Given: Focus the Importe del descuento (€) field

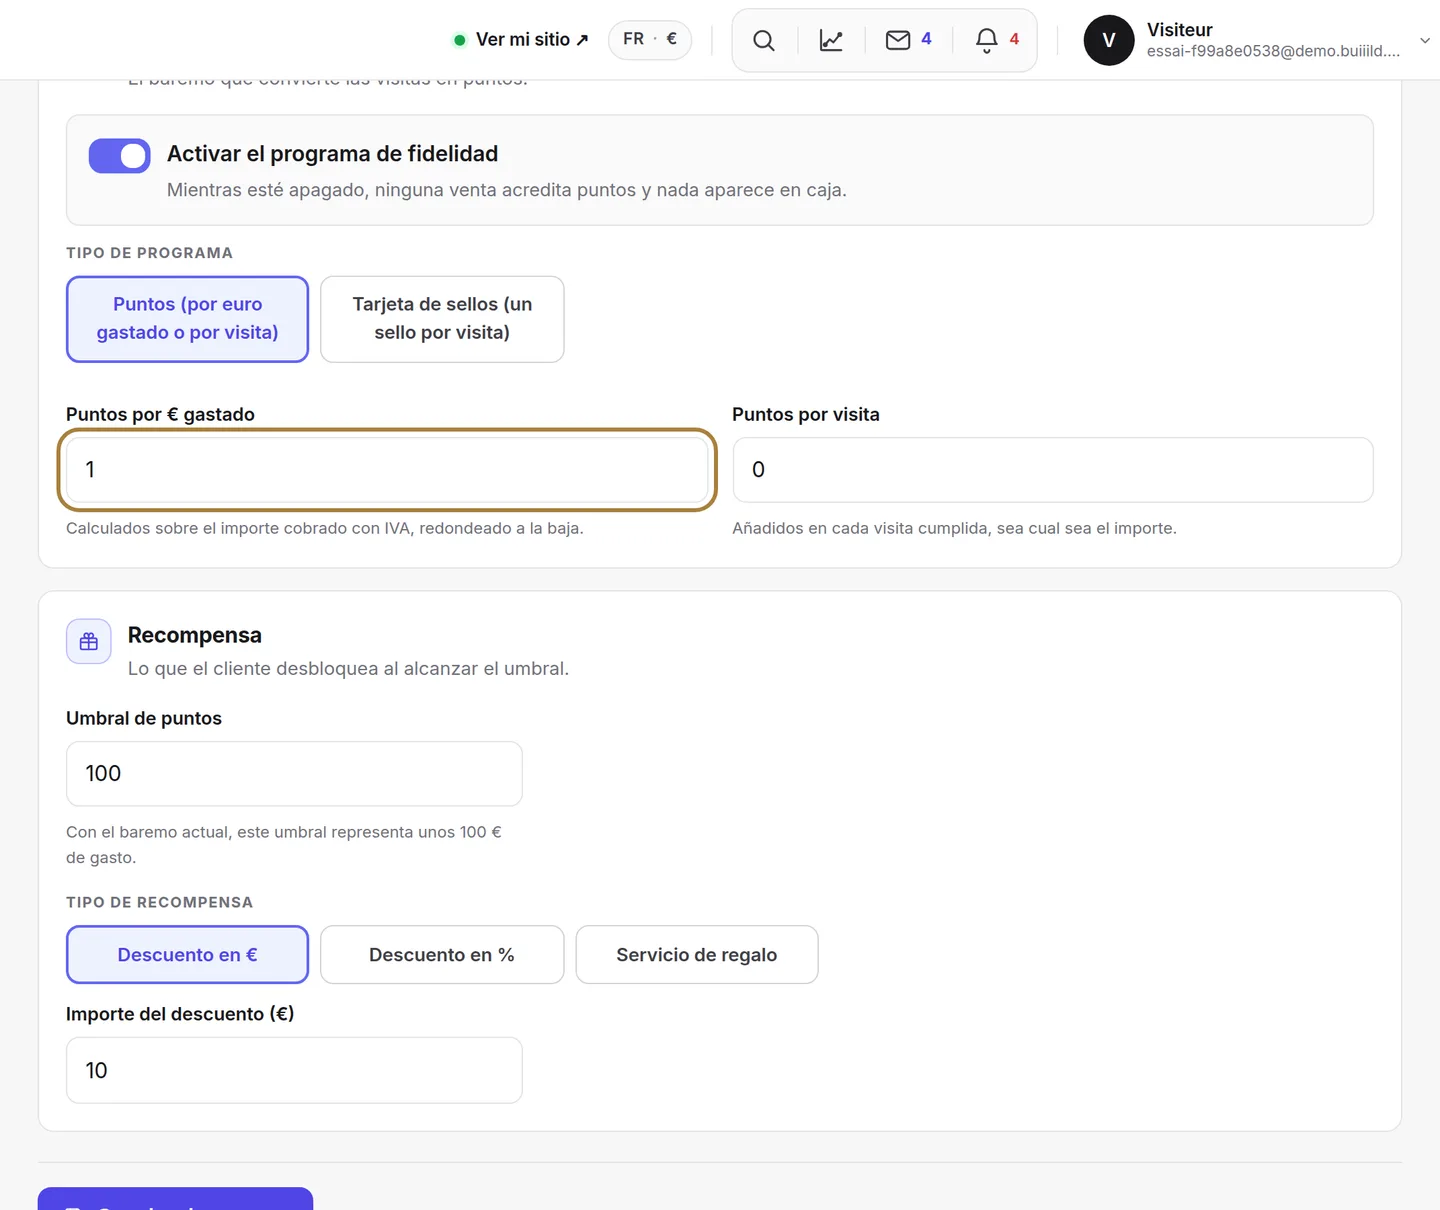Looking at the screenshot, I should click(294, 1070).
